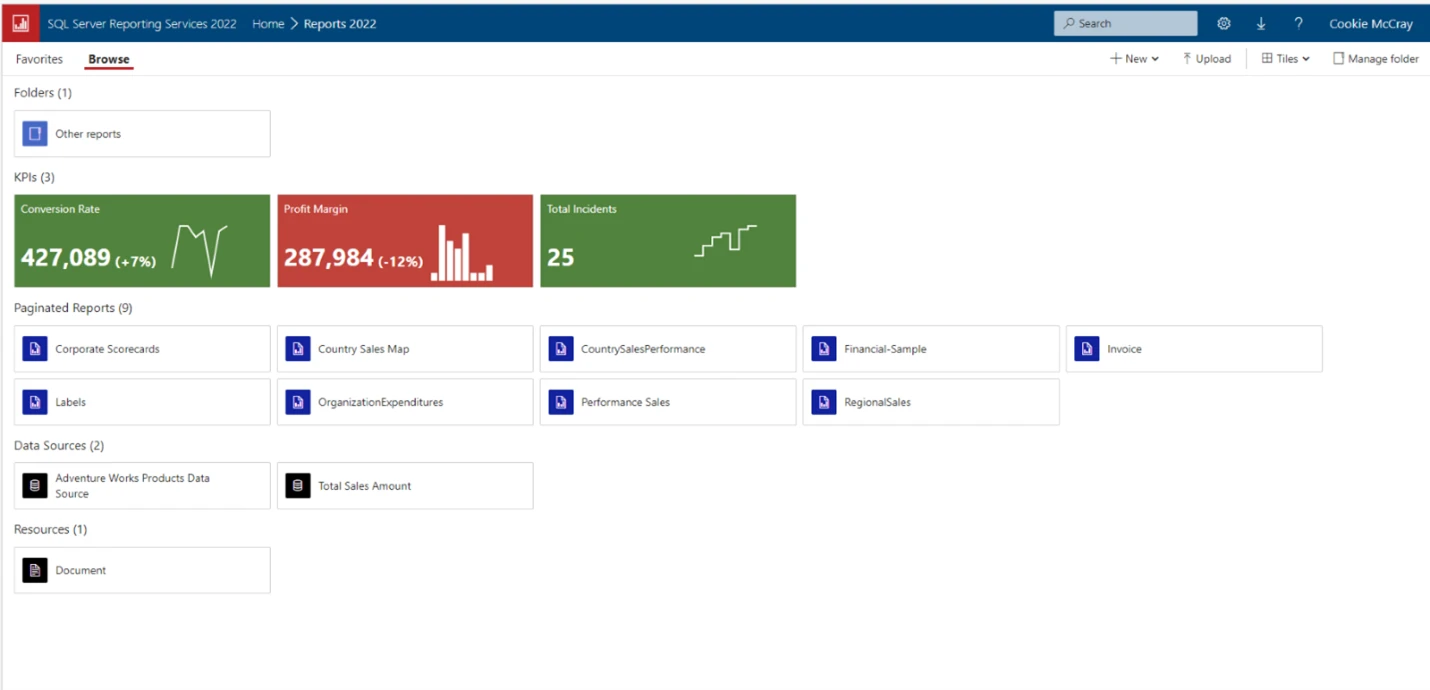Viewport: 1430px width, 690px height.
Task: Click the Document resource file icon
Action: (35, 570)
